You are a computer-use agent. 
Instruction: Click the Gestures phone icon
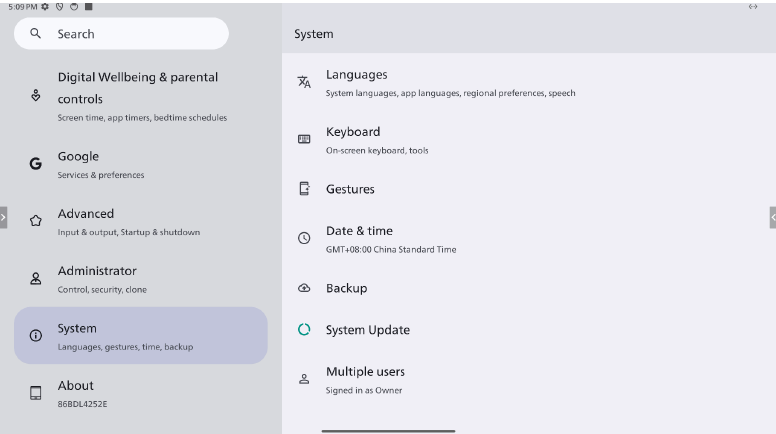coord(304,188)
